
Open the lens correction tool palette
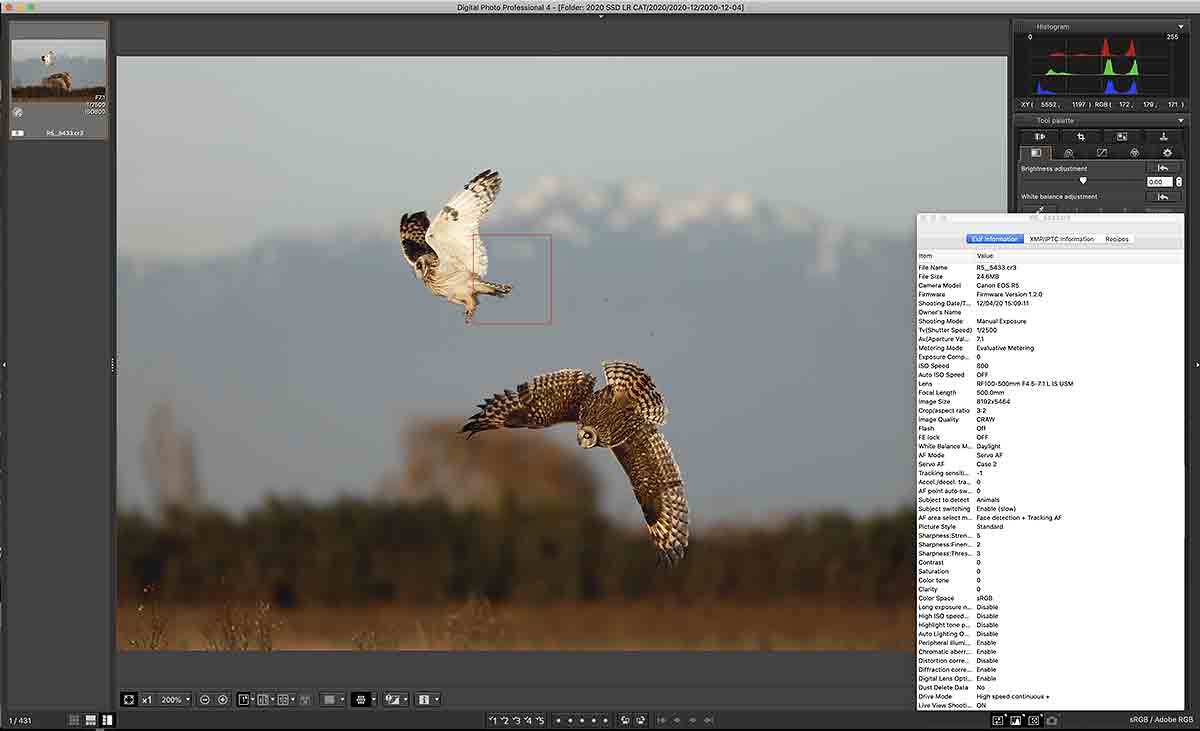coord(1040,137)
